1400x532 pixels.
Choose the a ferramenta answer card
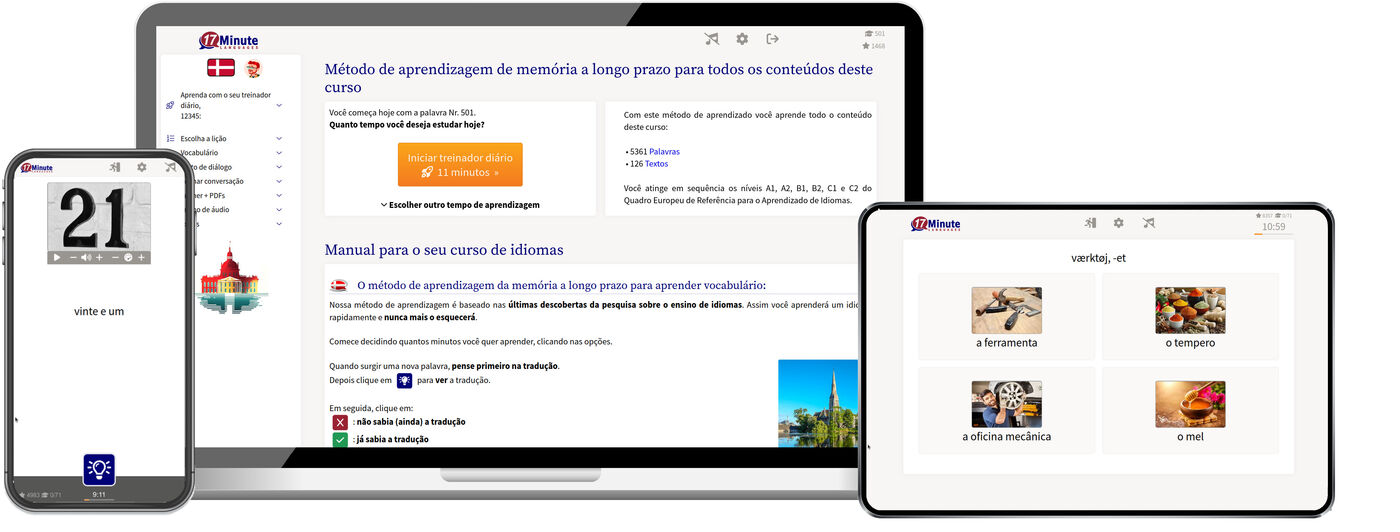[1006, 316]
